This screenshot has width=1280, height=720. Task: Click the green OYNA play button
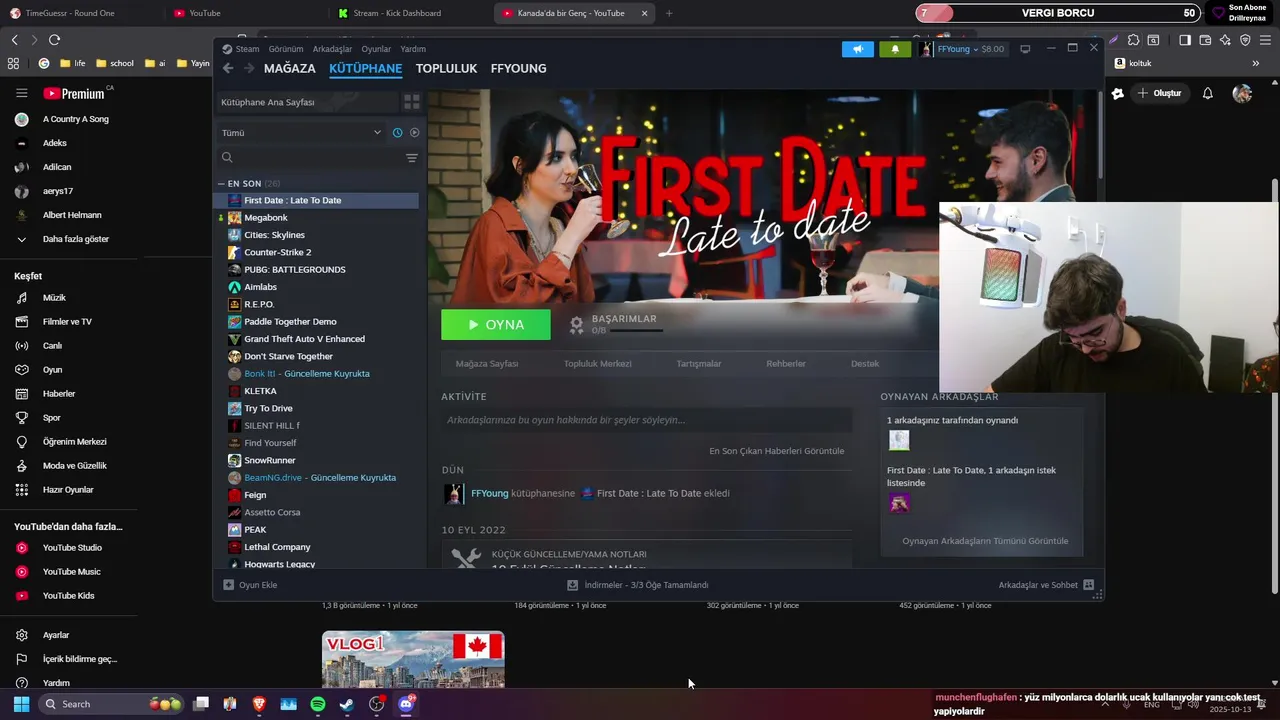pyautogui.click(x=496, y=324)
